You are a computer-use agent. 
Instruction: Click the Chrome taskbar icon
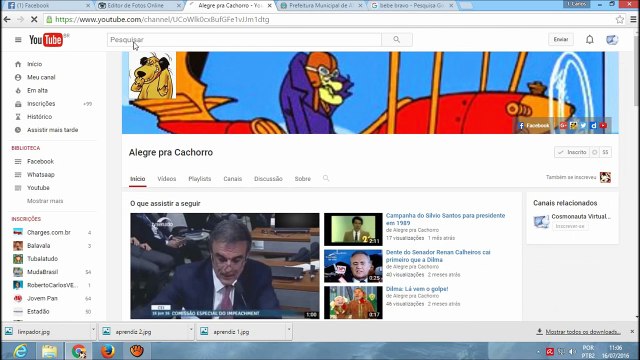78,351
